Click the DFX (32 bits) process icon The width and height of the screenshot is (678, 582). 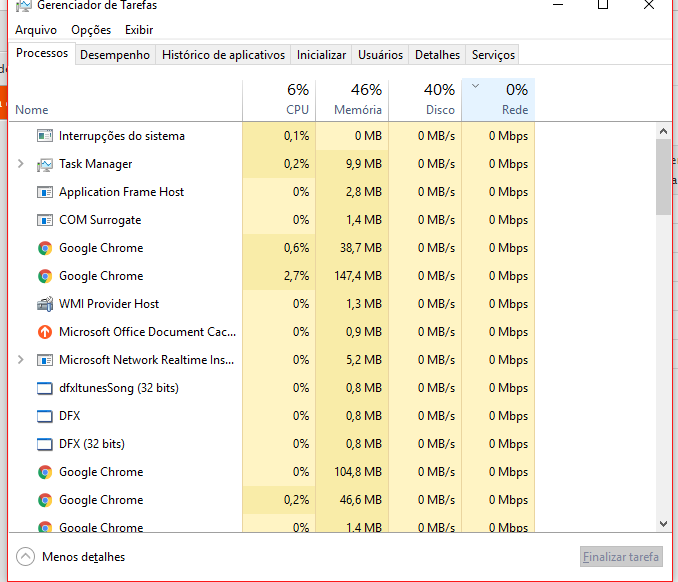pyautogui.click(x=45, y=444)
